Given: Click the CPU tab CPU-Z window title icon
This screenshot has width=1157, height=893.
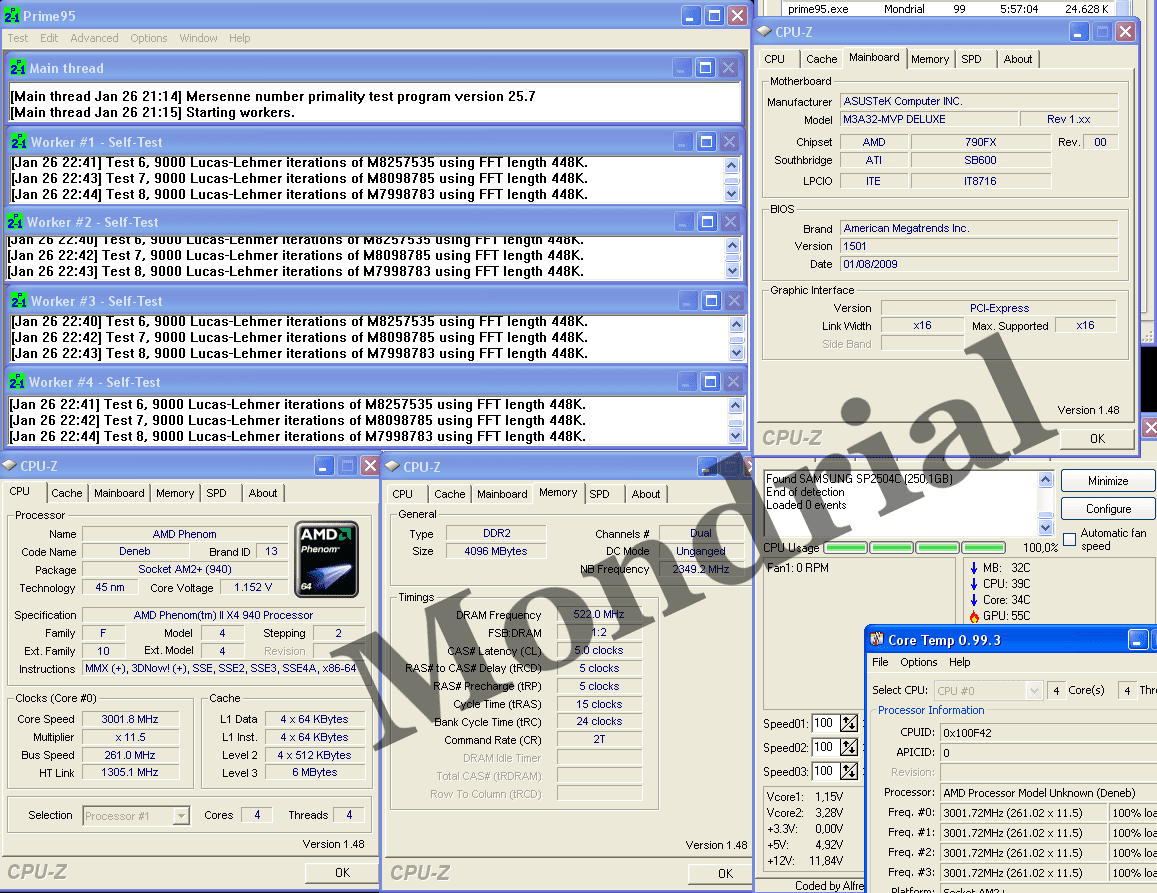Looking at the screenshot, I should (9, 465).
